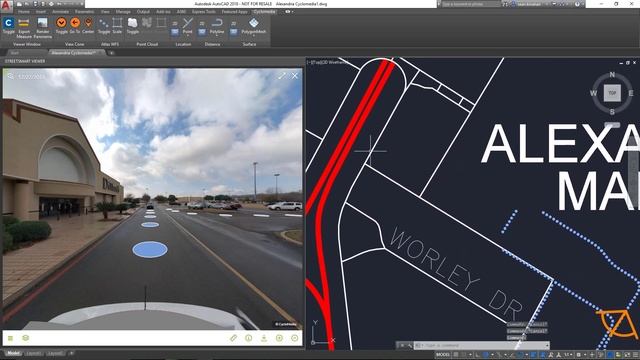Click the viewer save image icon

click(264, 338)
